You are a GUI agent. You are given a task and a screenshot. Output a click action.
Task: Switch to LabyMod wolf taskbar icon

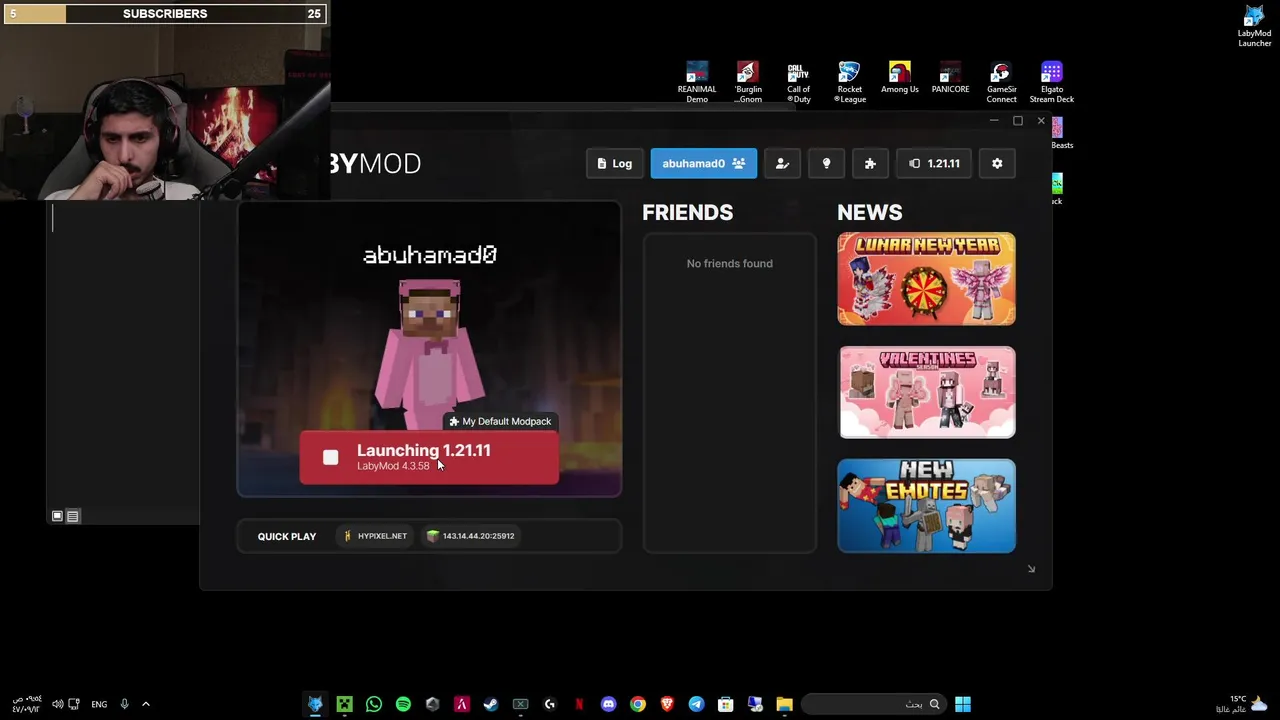click(315, 704)
